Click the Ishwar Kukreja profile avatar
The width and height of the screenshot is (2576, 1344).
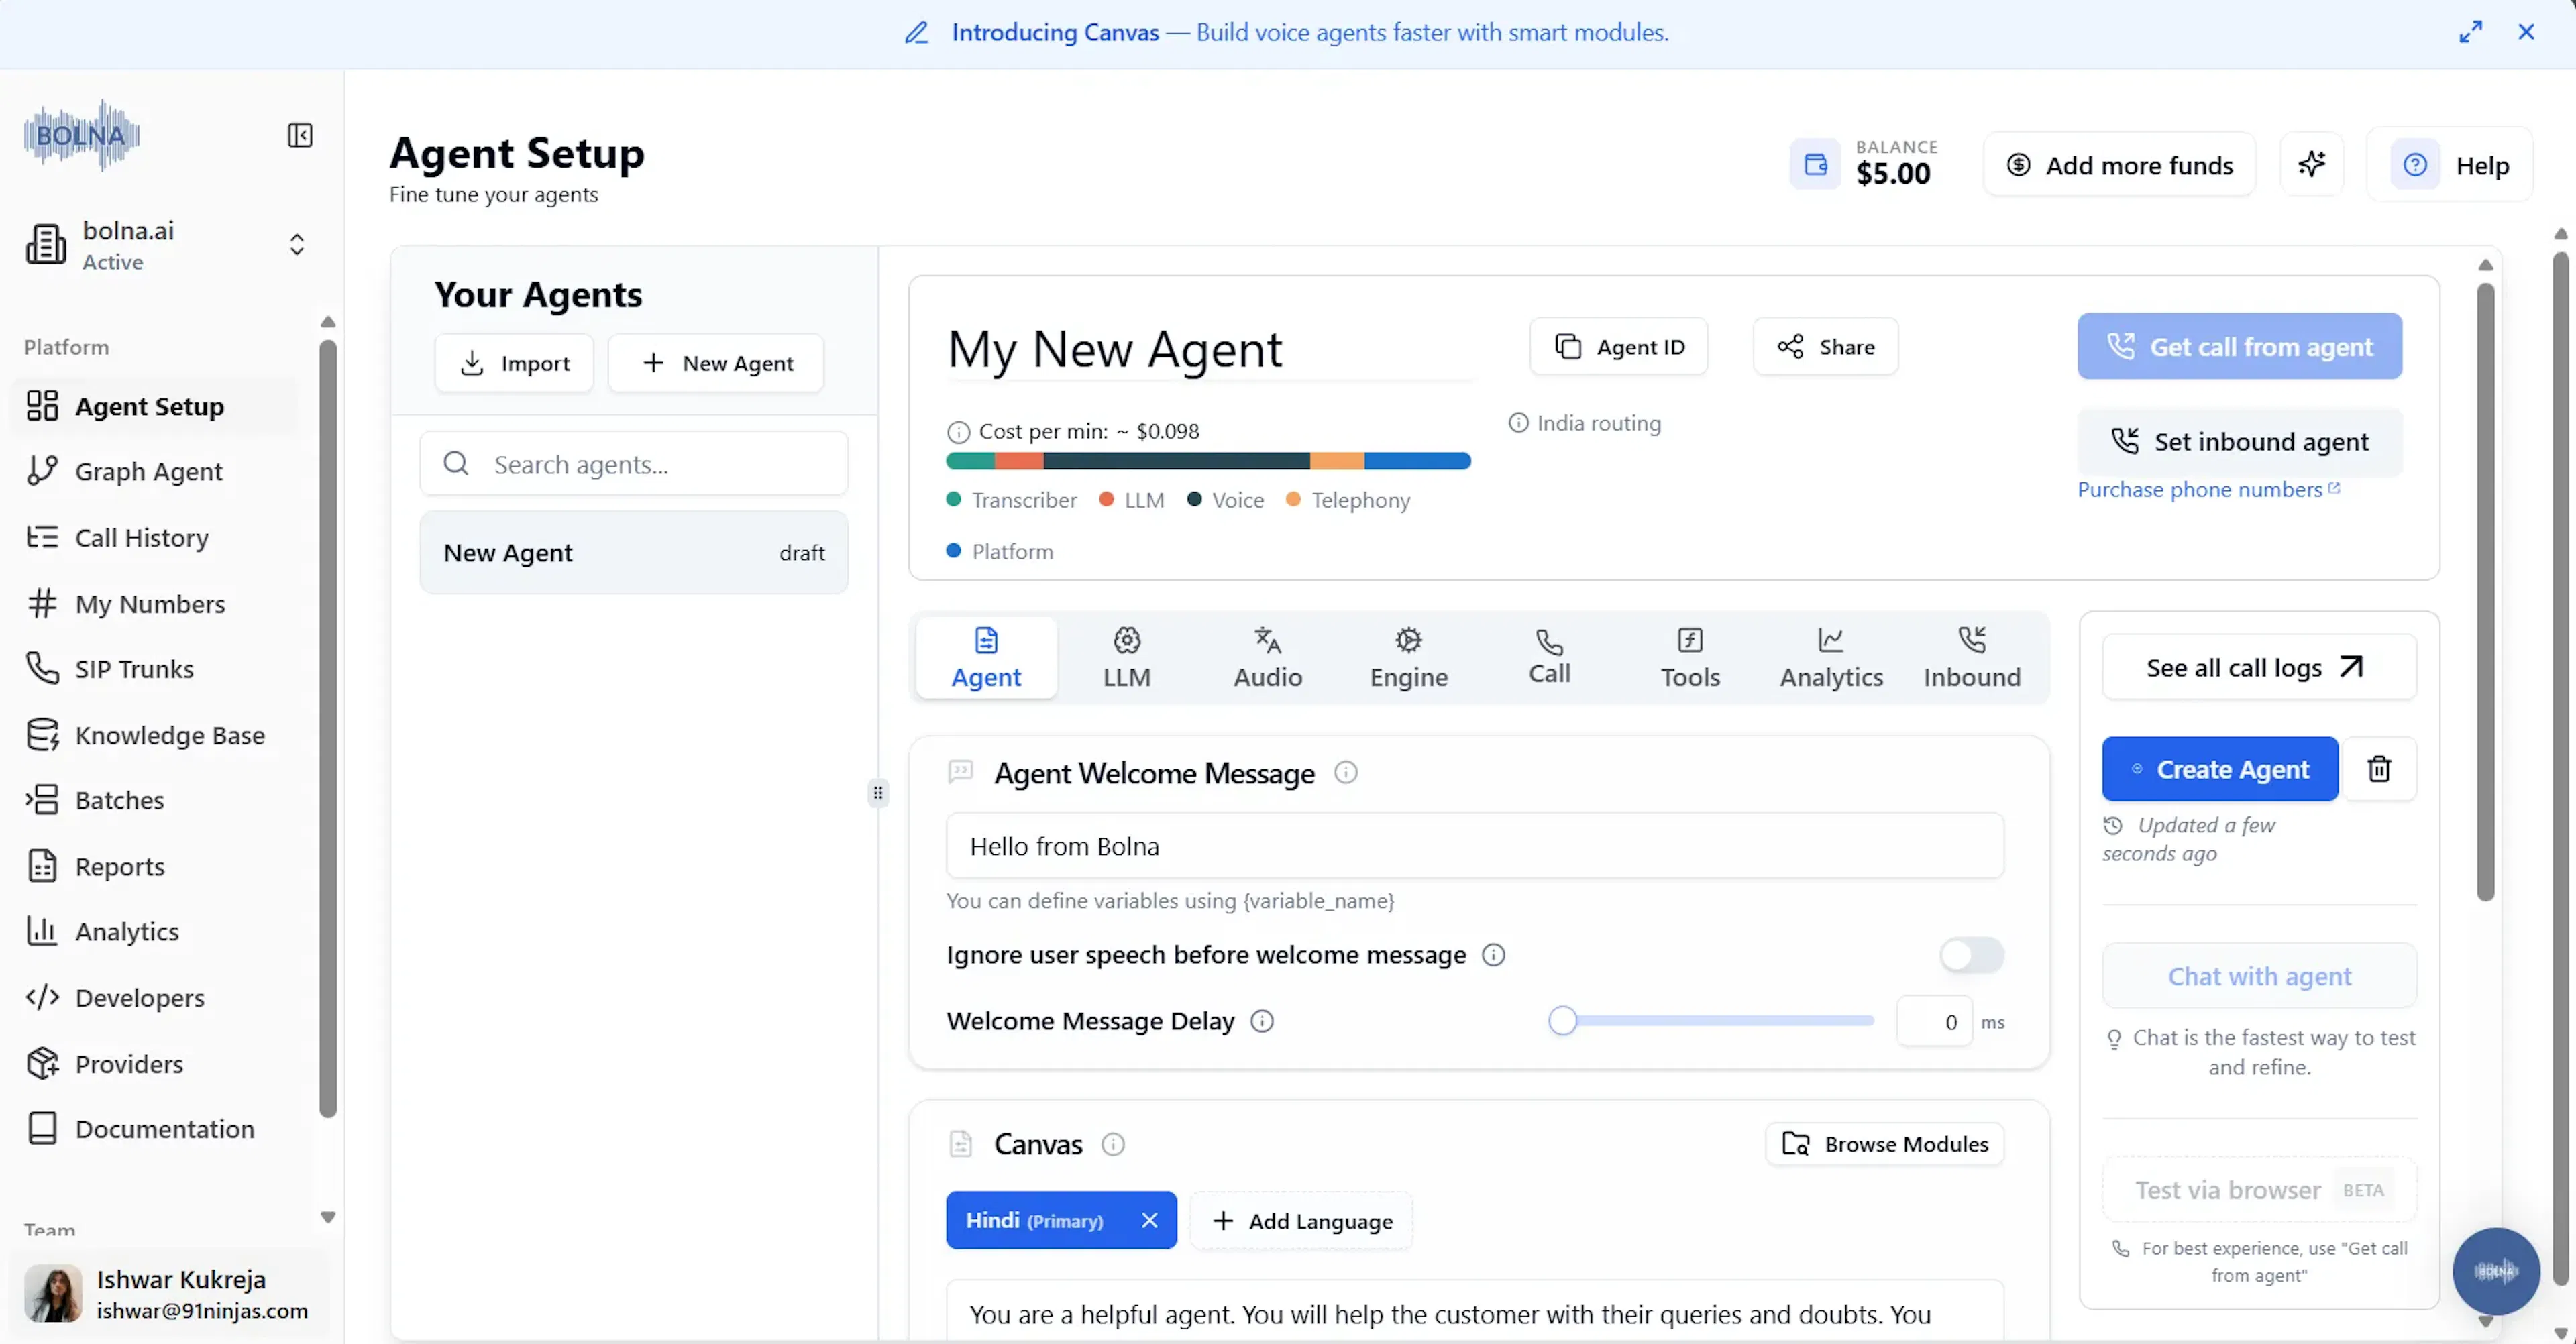pos(53,1293)
